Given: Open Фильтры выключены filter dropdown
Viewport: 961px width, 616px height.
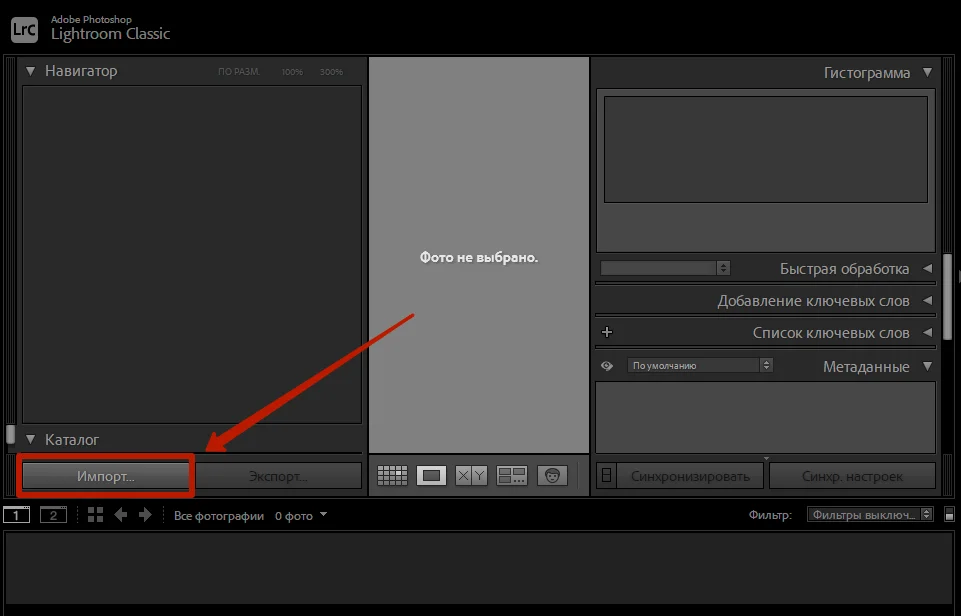Looking at the screenshot, I should [x=870, y=514].
